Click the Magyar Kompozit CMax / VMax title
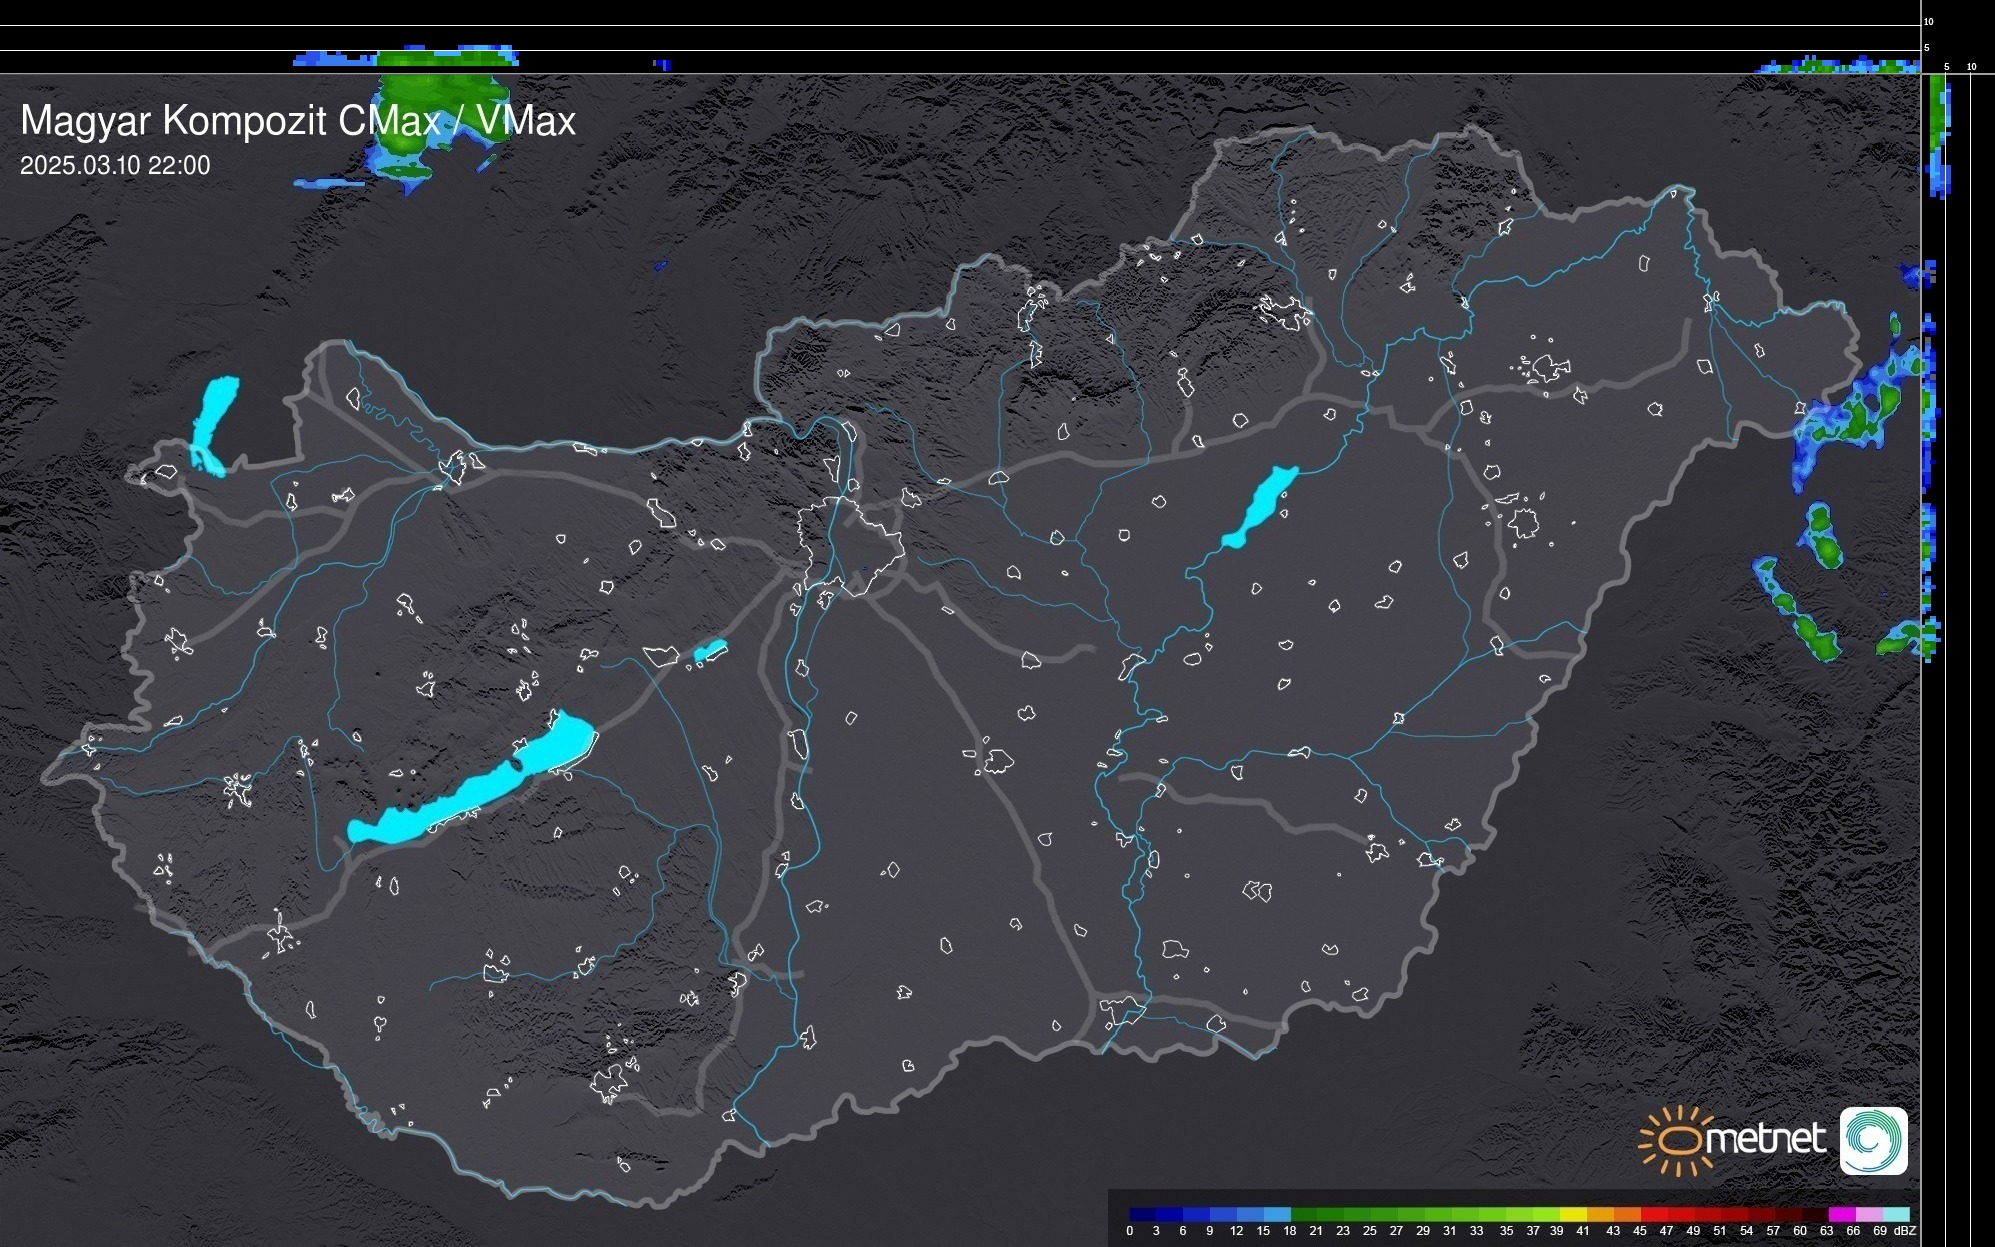 click(298, 121)
